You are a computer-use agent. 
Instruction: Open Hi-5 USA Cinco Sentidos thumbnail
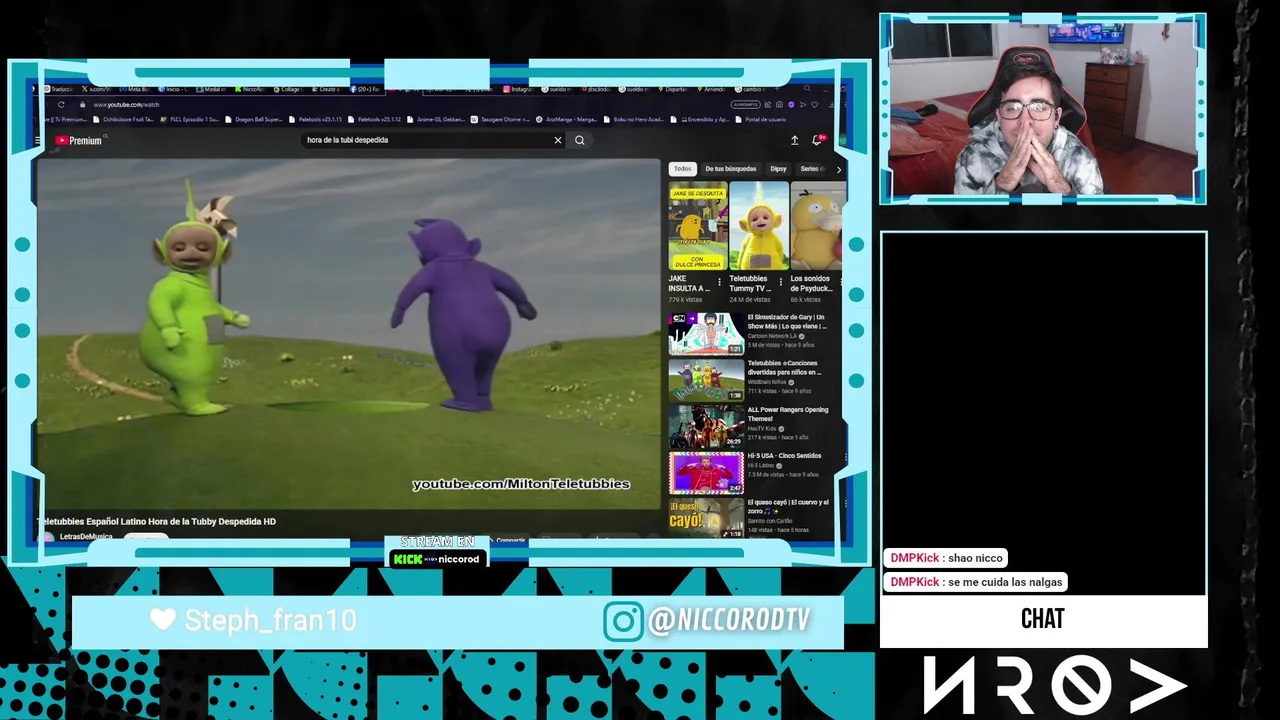click(706, 473)
